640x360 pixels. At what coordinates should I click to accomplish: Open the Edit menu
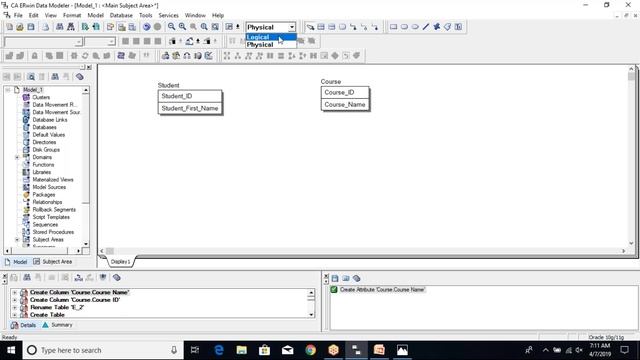pos(33,15)
